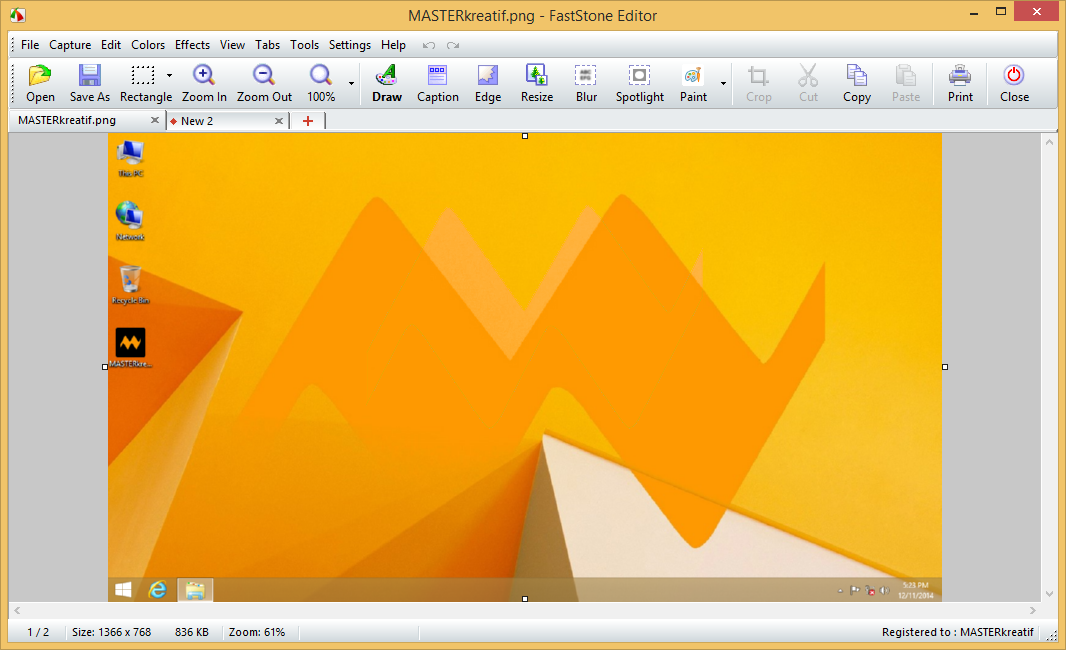Open the File menu
The width and height of the screenshot is (1066, 650).
(x=30, y=45)
